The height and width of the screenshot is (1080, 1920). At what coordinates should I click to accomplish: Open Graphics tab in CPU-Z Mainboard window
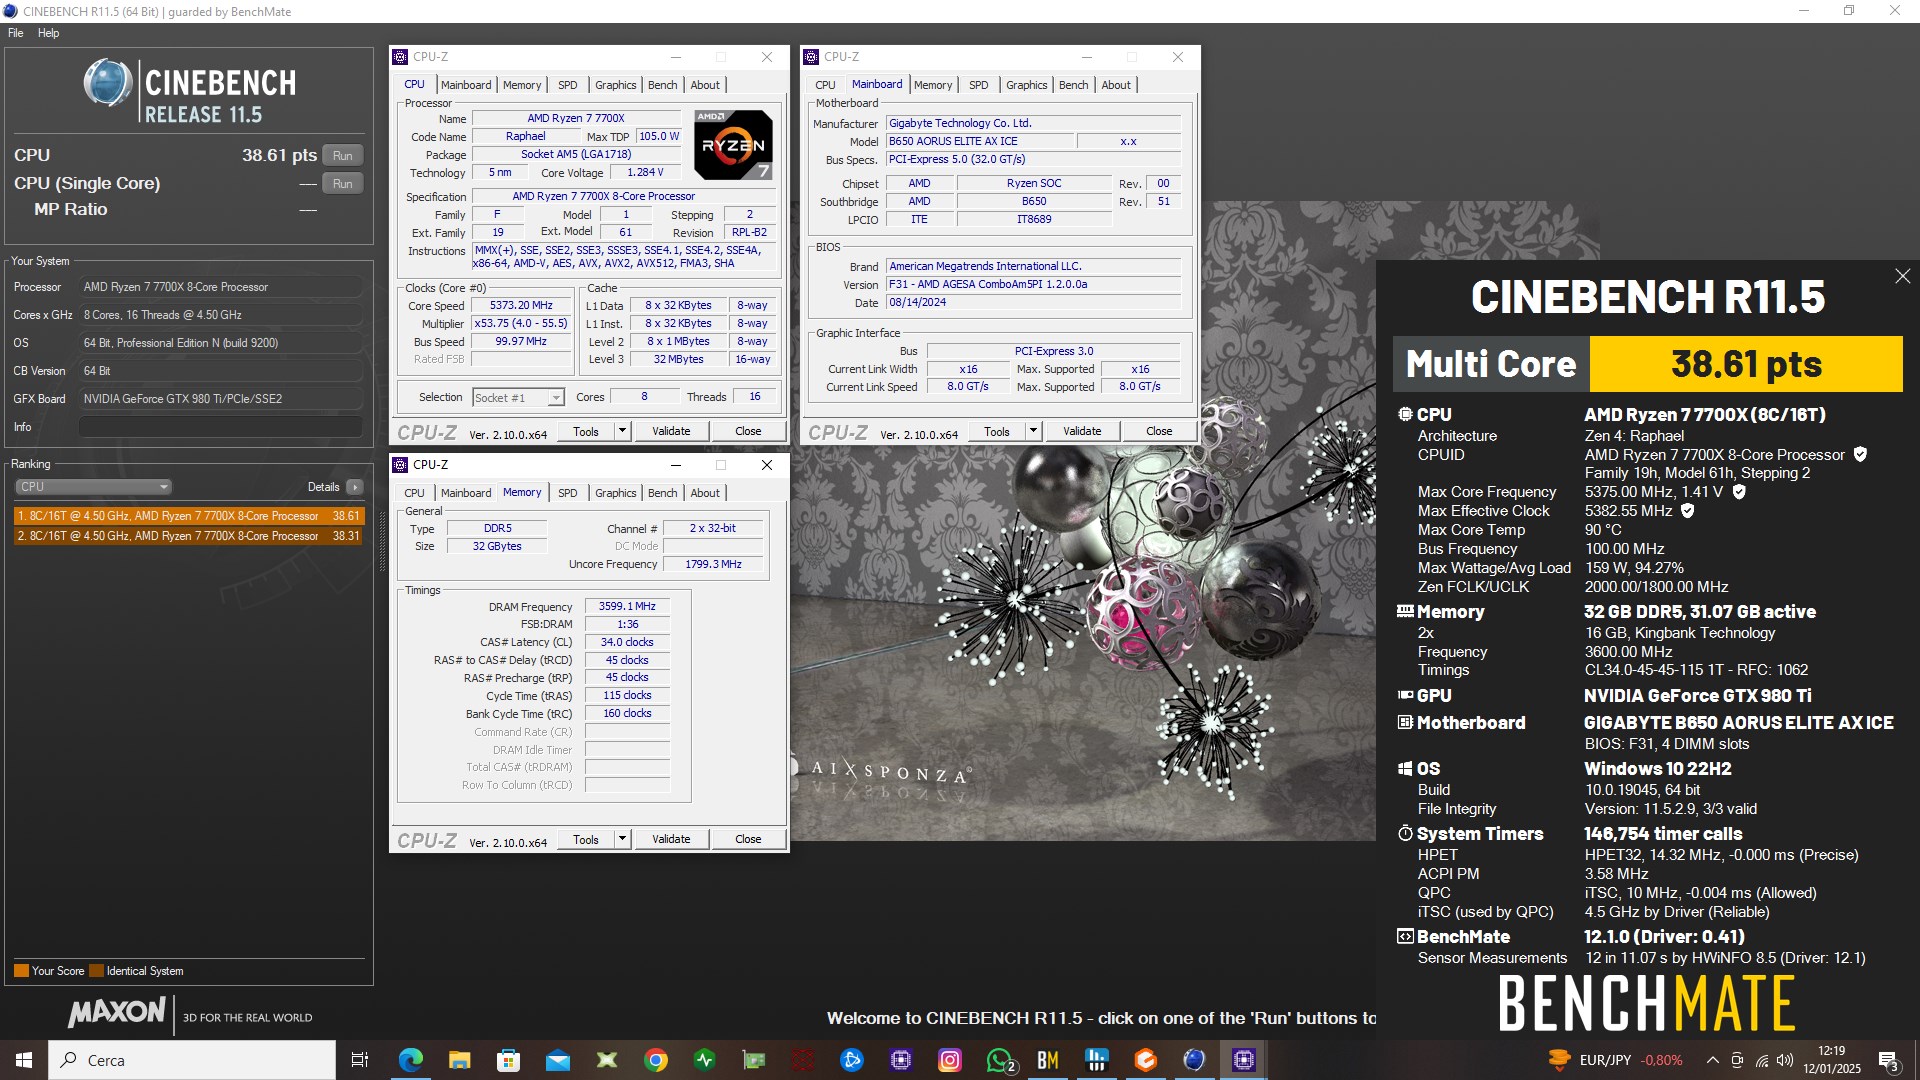1026,85
